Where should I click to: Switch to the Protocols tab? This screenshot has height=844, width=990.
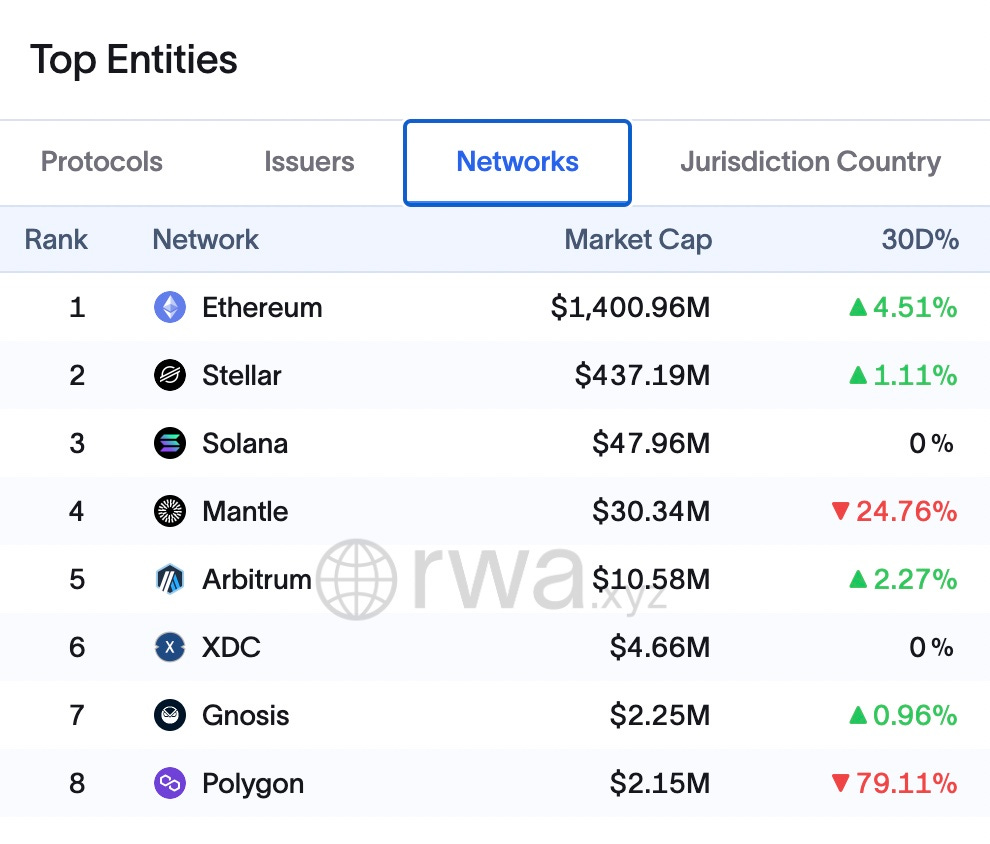[x=102, y=162]
